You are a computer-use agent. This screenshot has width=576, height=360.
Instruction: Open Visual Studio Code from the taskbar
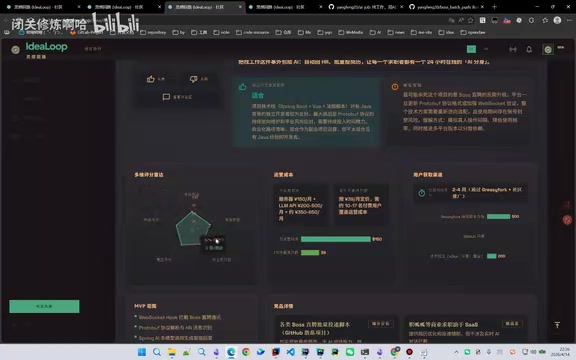click(x=291, y=352)
